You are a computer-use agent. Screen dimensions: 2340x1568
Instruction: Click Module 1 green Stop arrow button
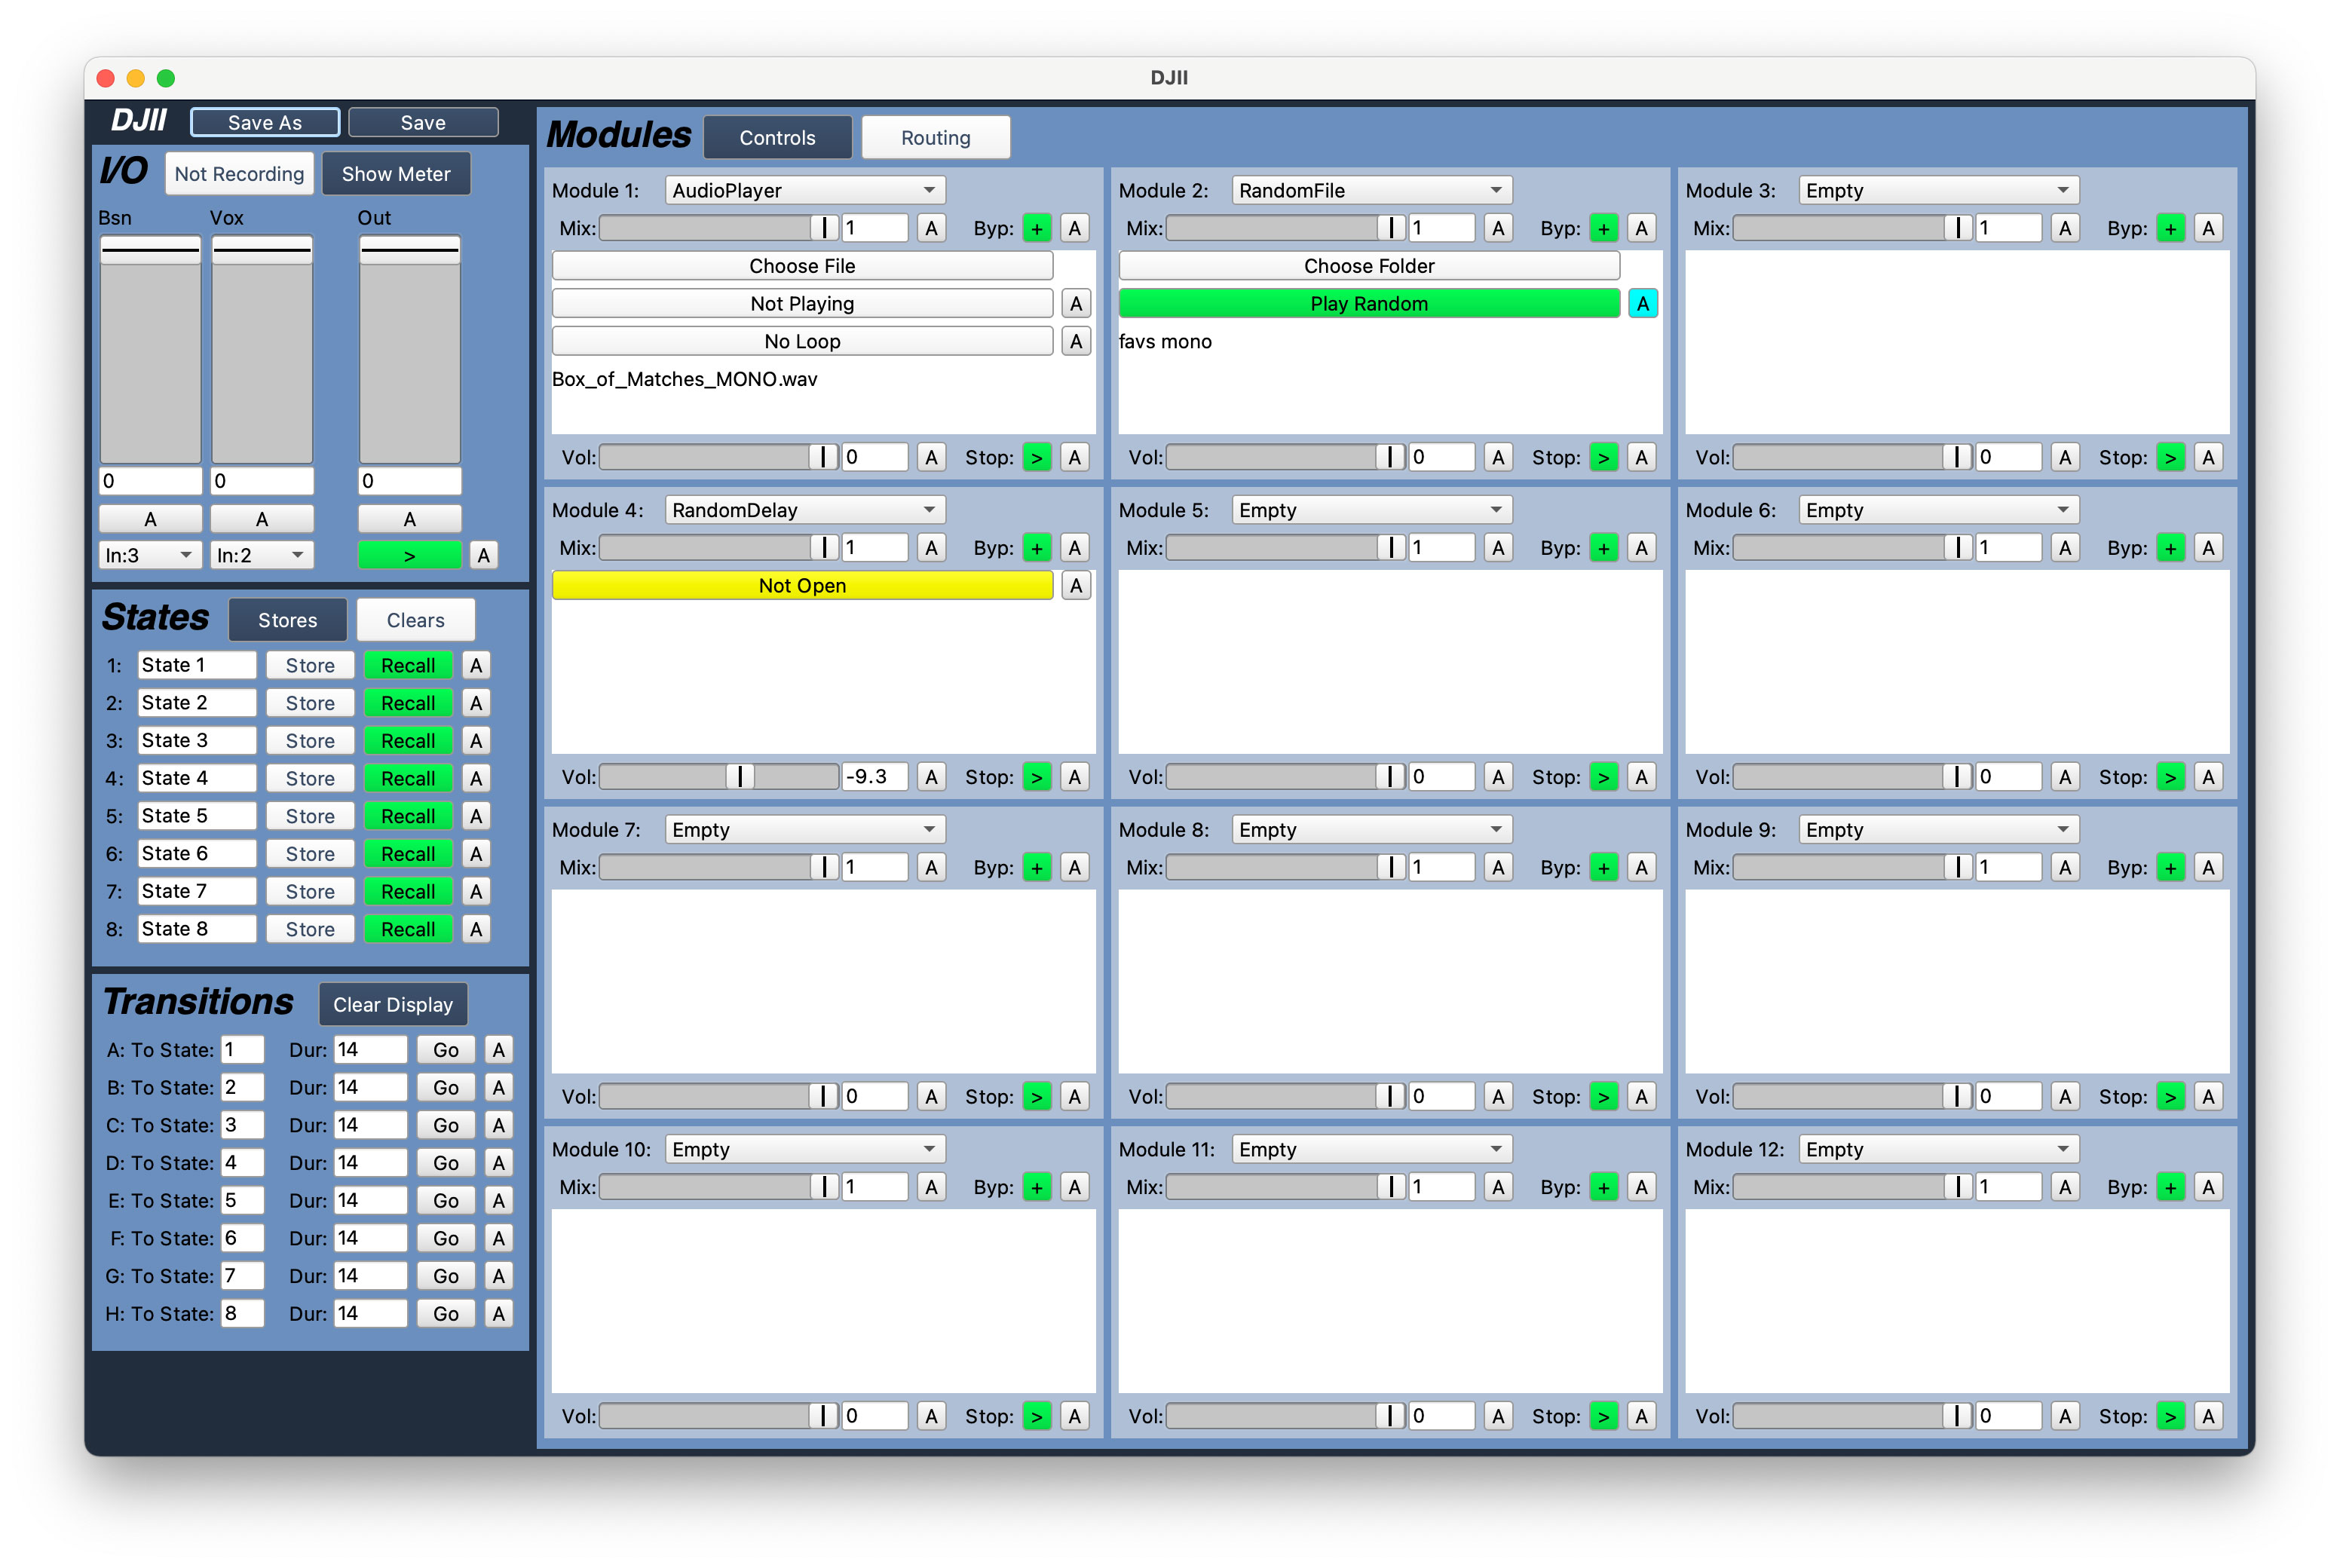pos(1036,457)
